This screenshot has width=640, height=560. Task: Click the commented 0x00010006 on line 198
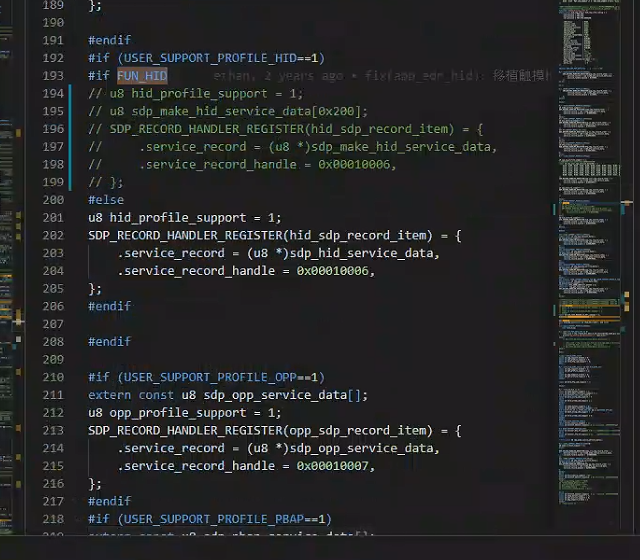354,164
